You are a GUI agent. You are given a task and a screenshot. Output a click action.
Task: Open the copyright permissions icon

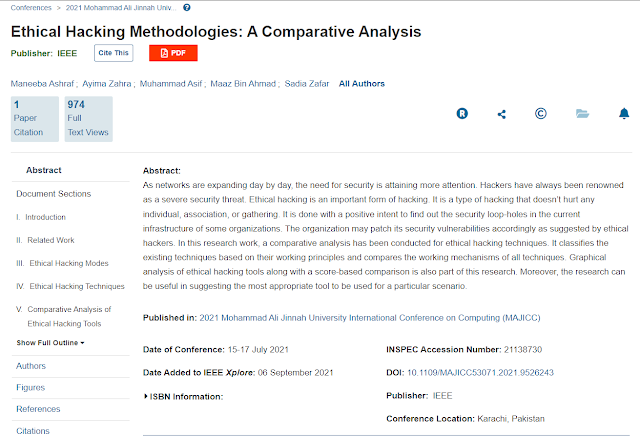pos(541,113)
